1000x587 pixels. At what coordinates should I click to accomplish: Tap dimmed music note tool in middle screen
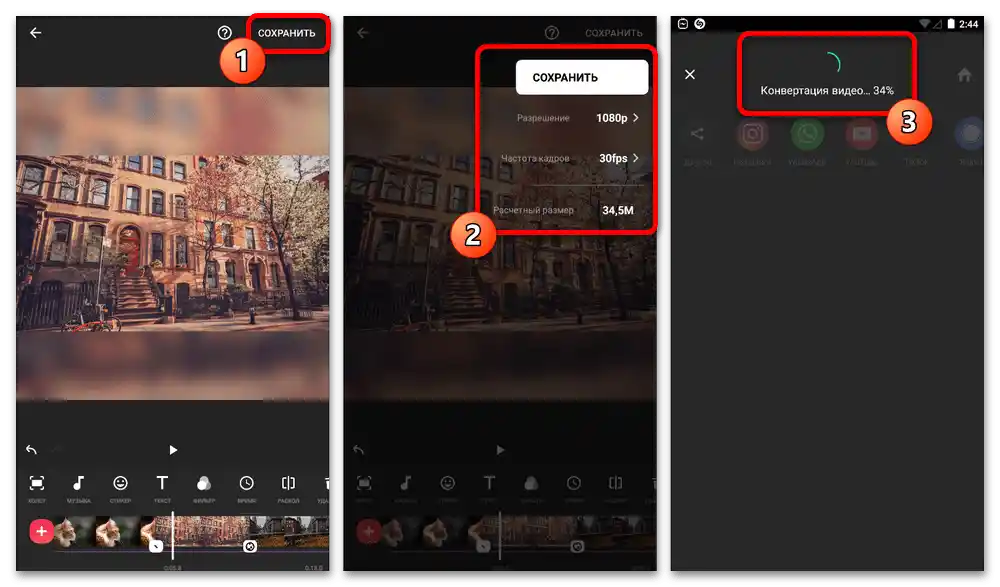click(406, 483)
